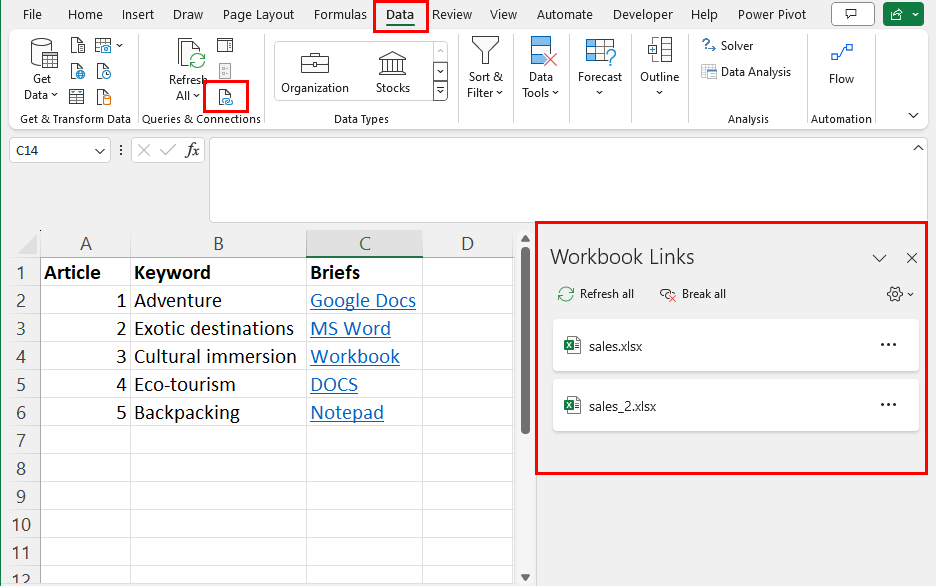Screen dimensions: 936x586
Task: Show the Queries & Connections pane icon
Action: click(x=225, y=45)
